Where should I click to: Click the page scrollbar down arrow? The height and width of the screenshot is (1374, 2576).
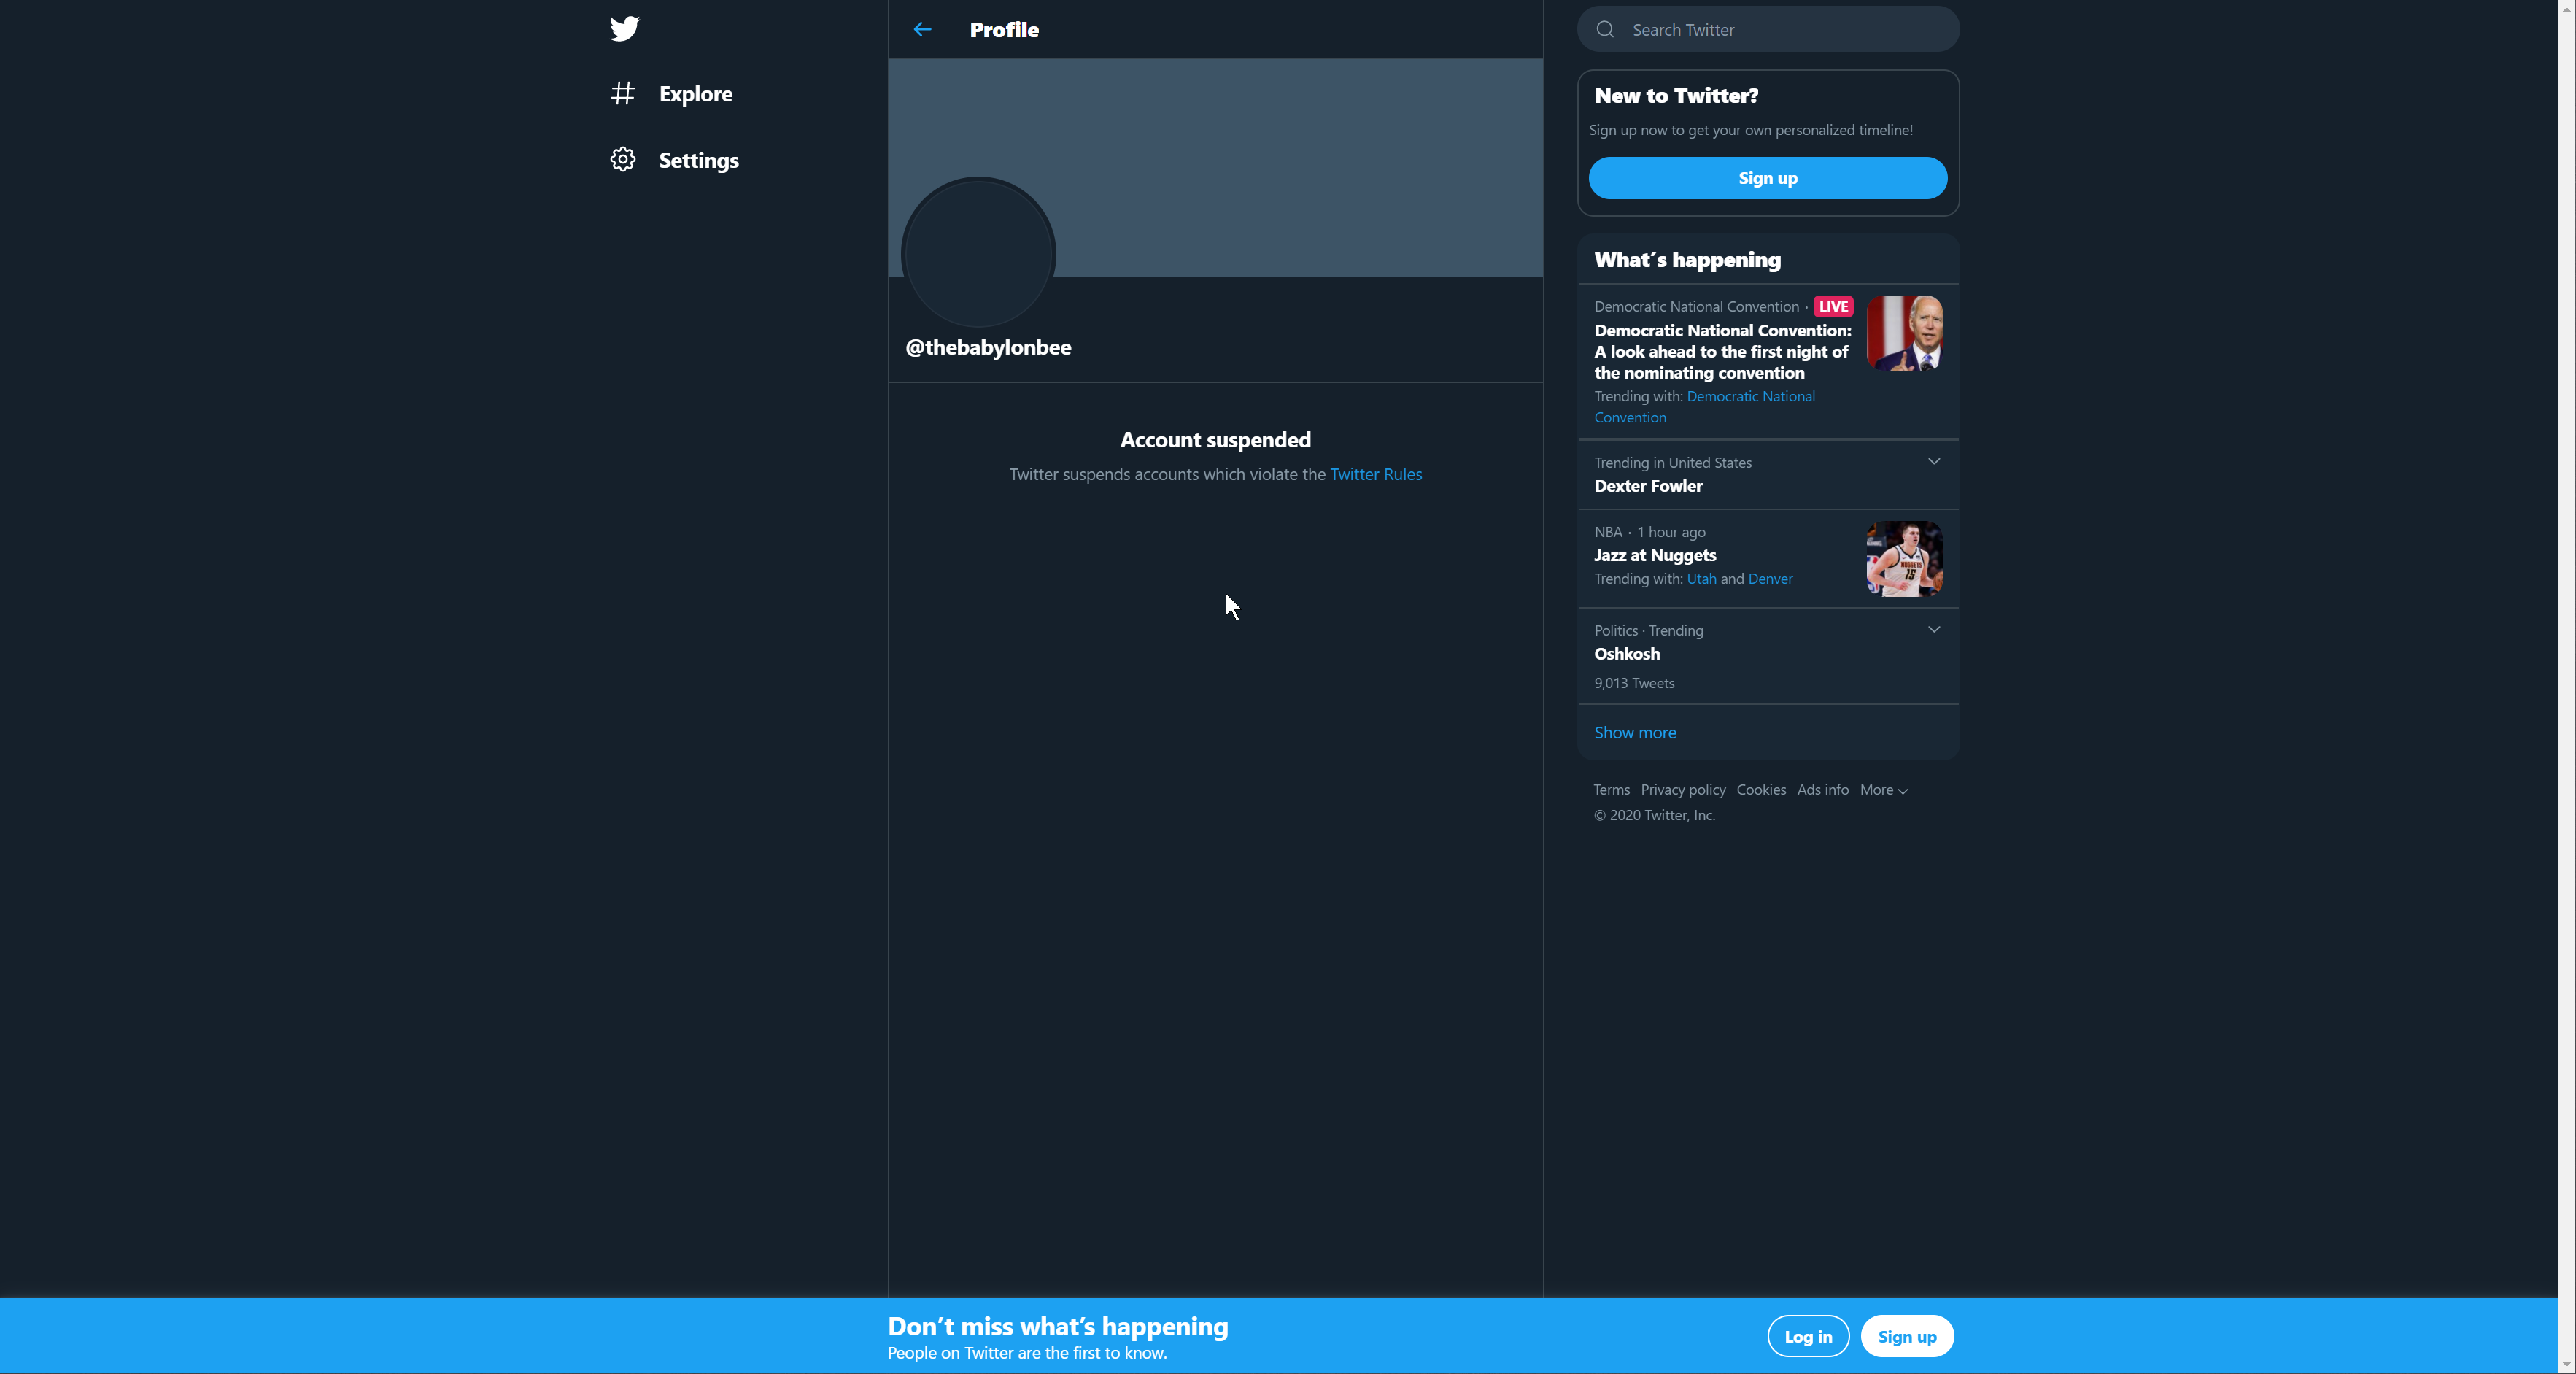point(2567,1364)
